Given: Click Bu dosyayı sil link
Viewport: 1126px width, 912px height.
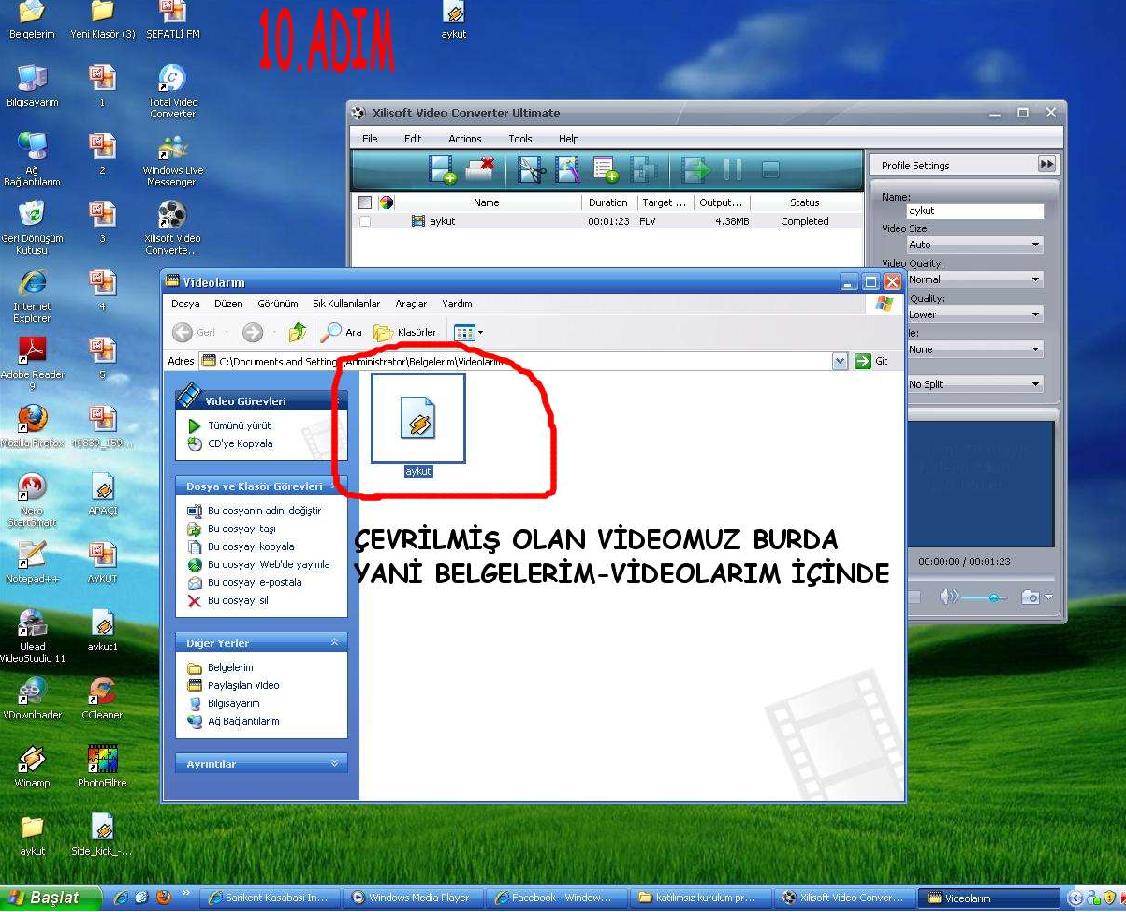Looking at the screenshot, I should click(x=238, y=600).
